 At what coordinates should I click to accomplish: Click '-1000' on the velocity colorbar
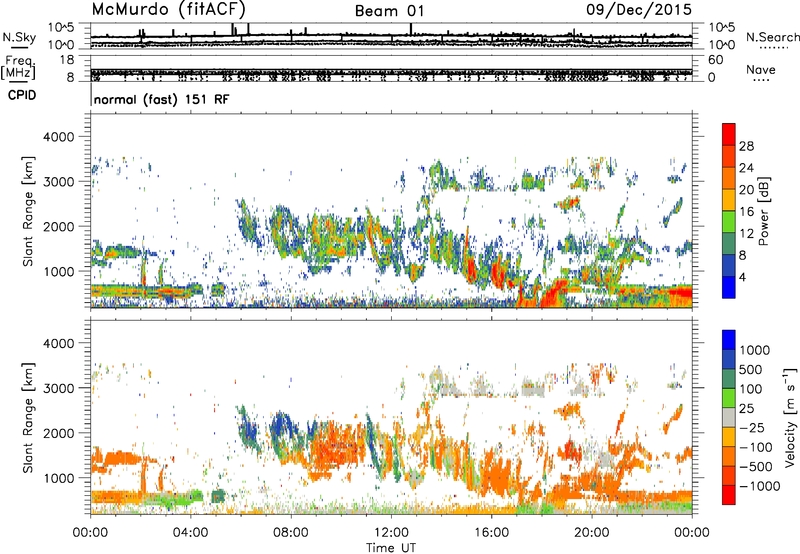(759, 486)
